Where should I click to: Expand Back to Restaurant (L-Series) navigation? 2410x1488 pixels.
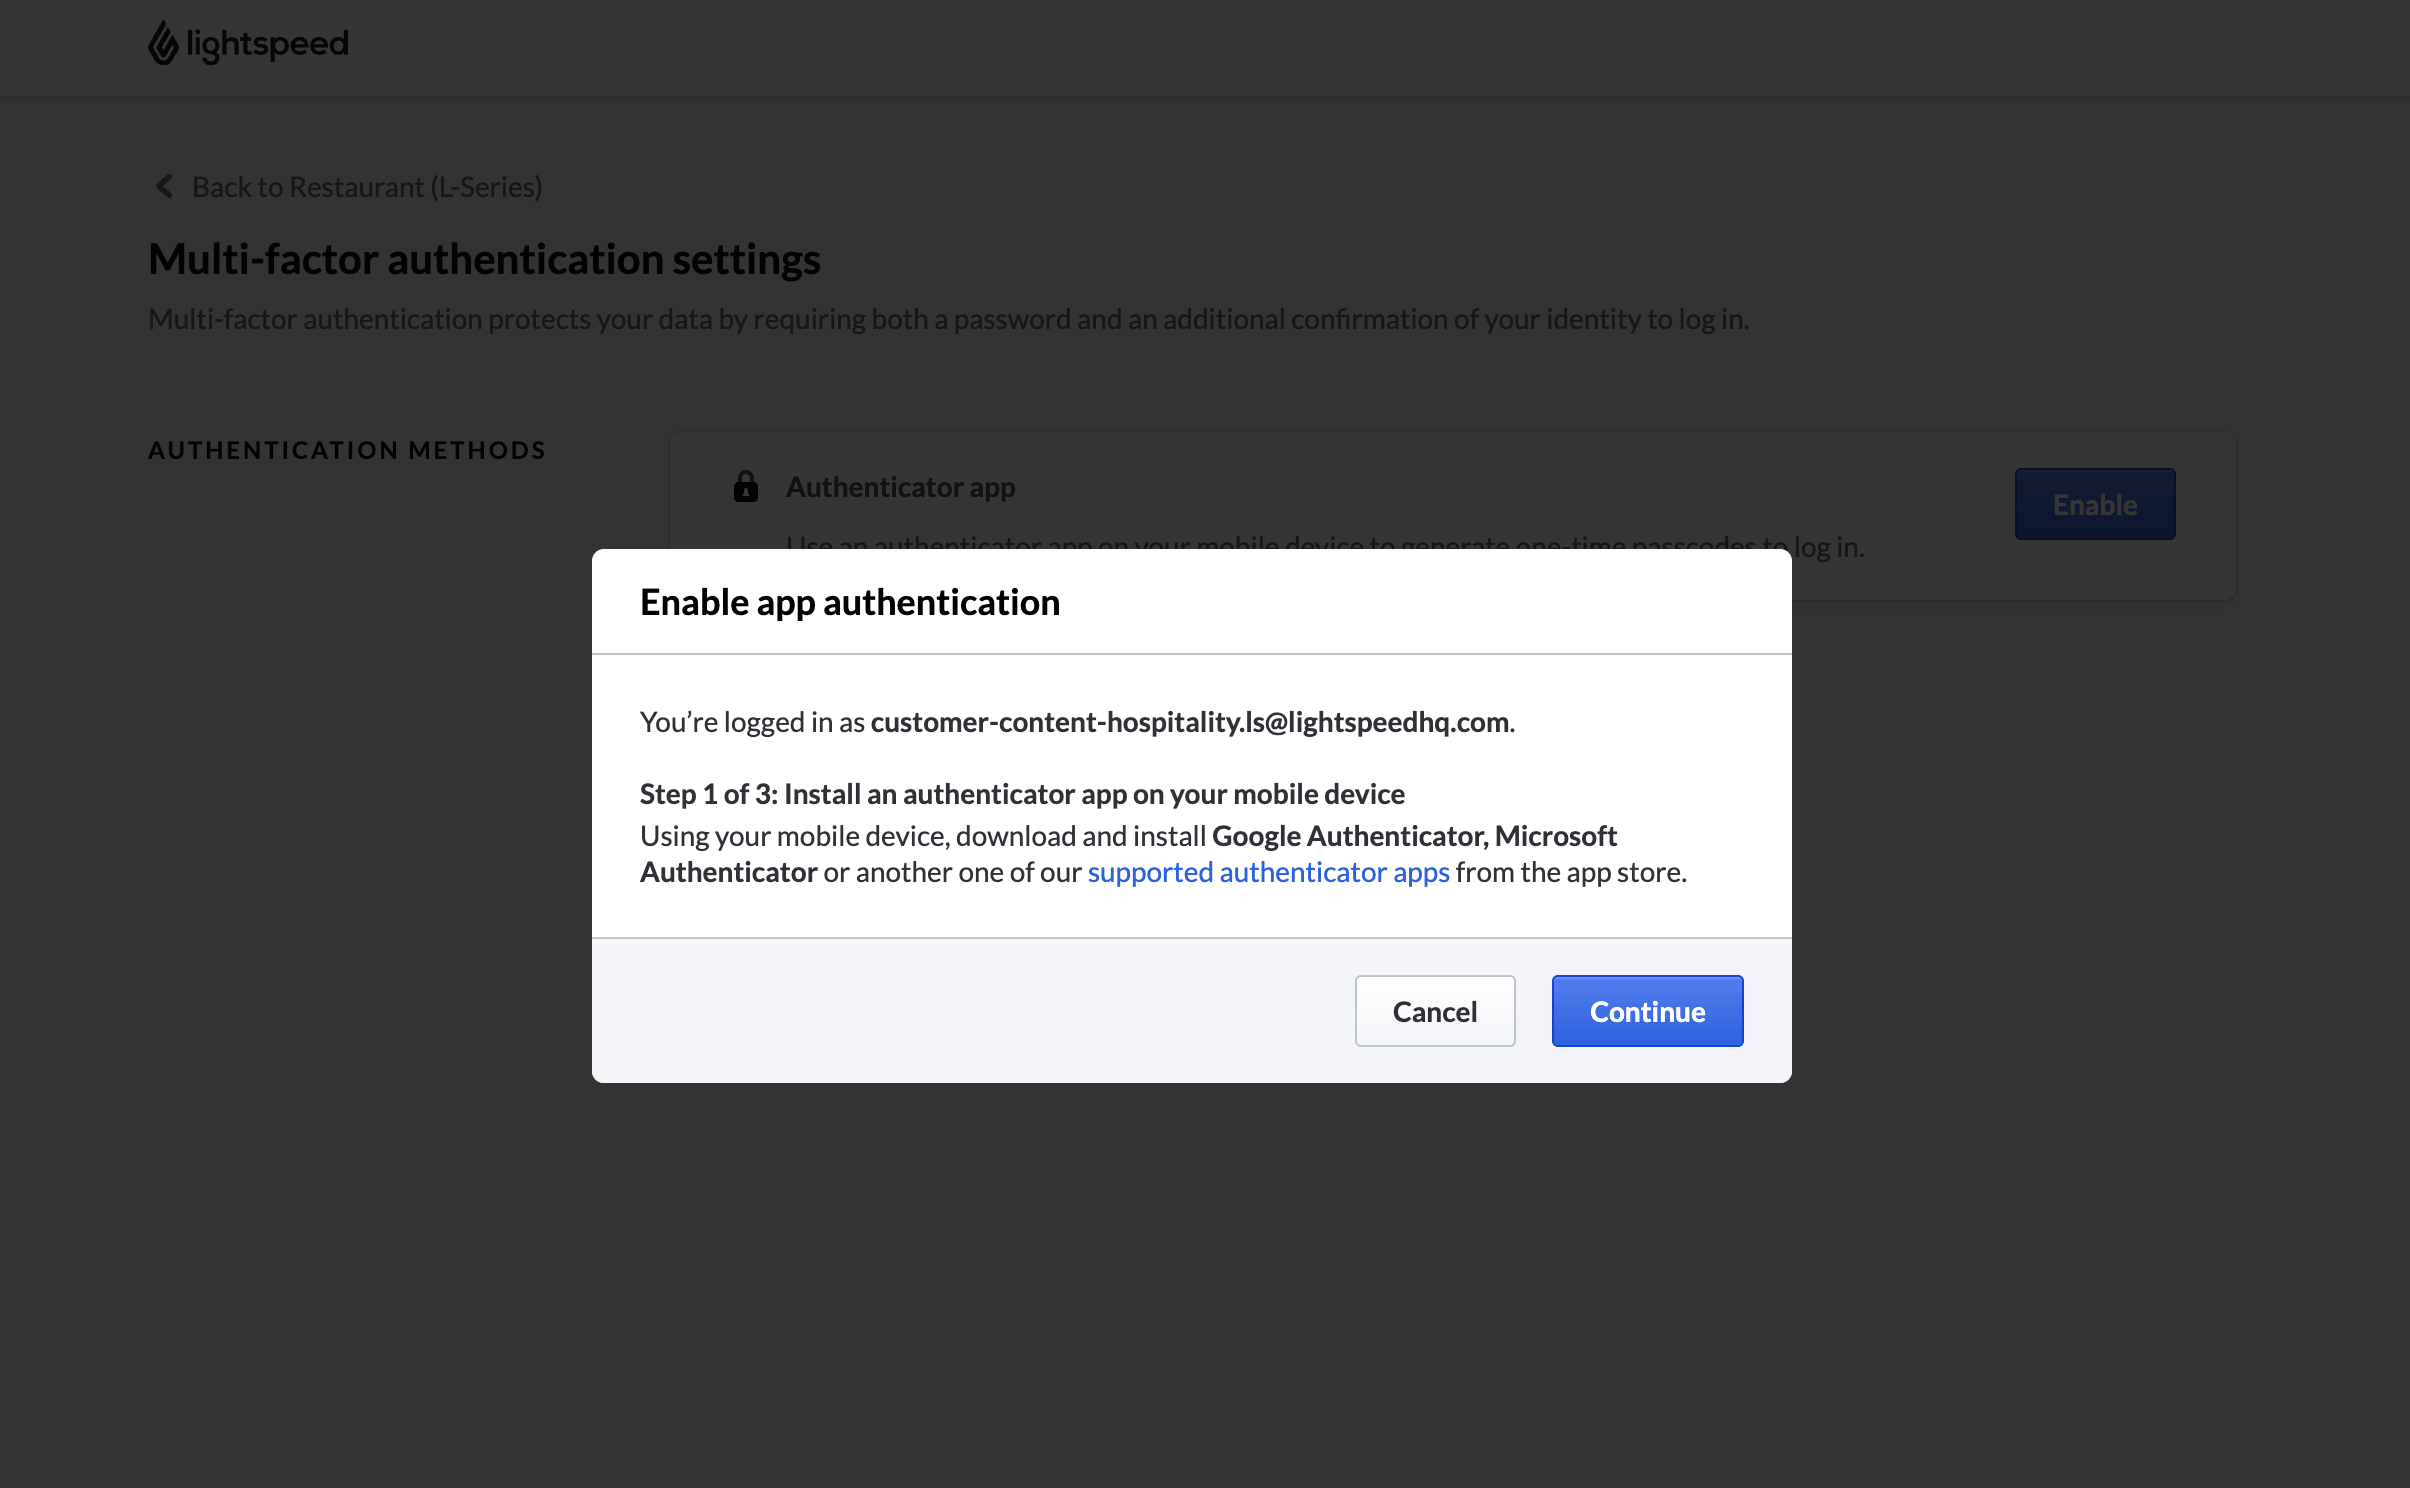click(366, 186)
